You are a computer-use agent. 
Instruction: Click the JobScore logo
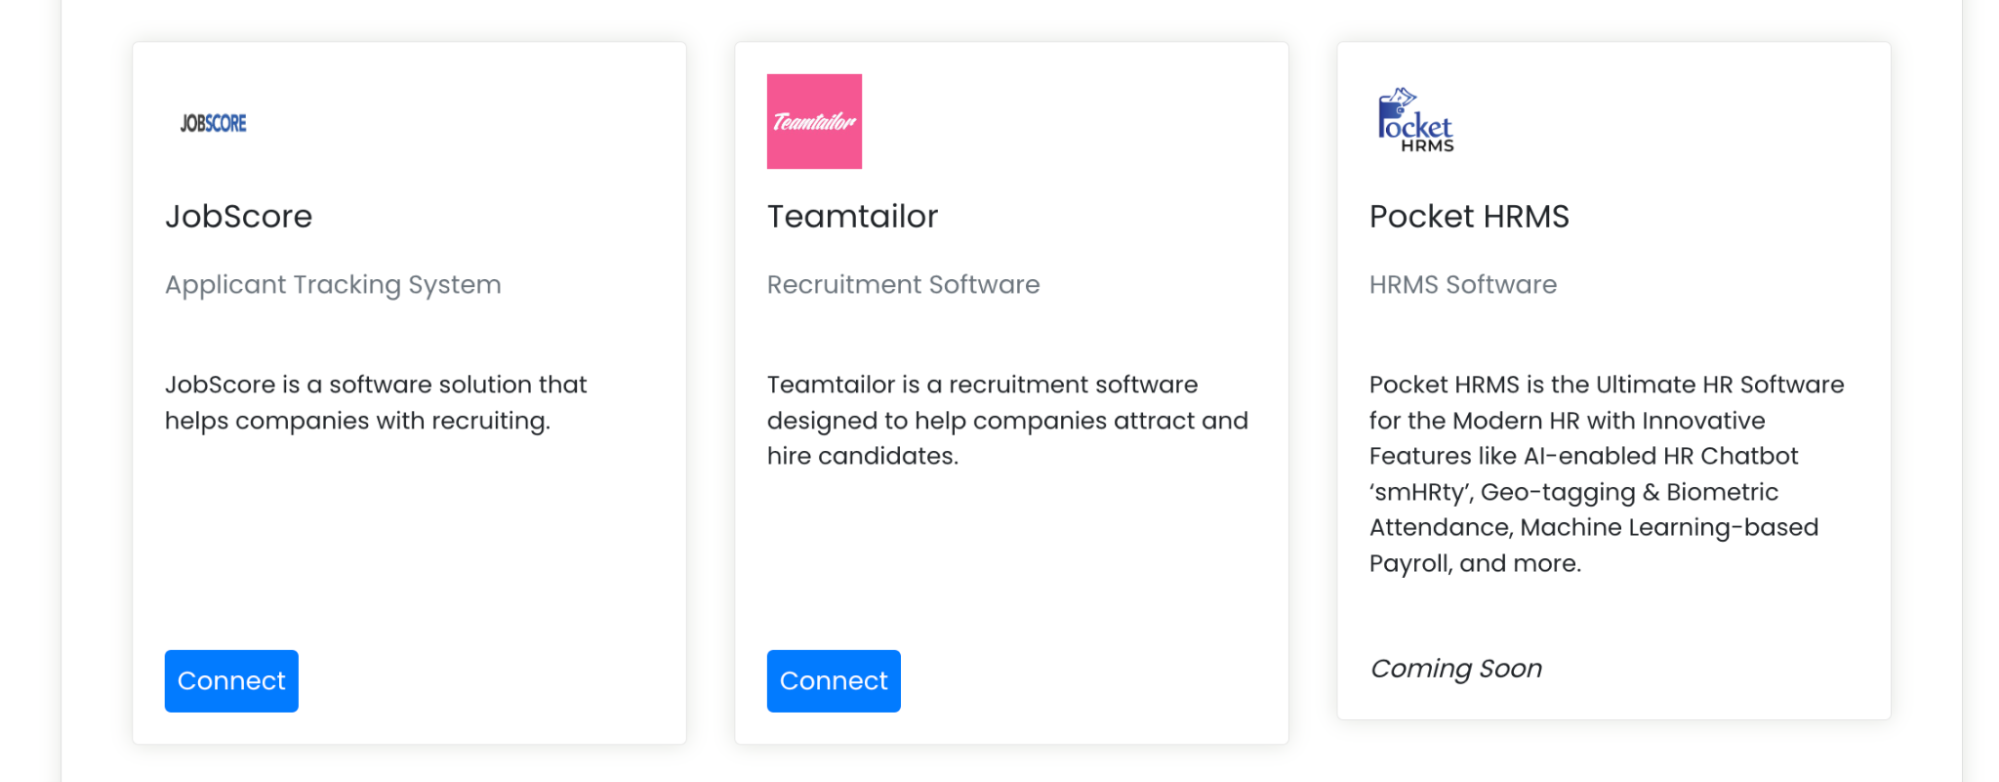click(x=213, y=123)
